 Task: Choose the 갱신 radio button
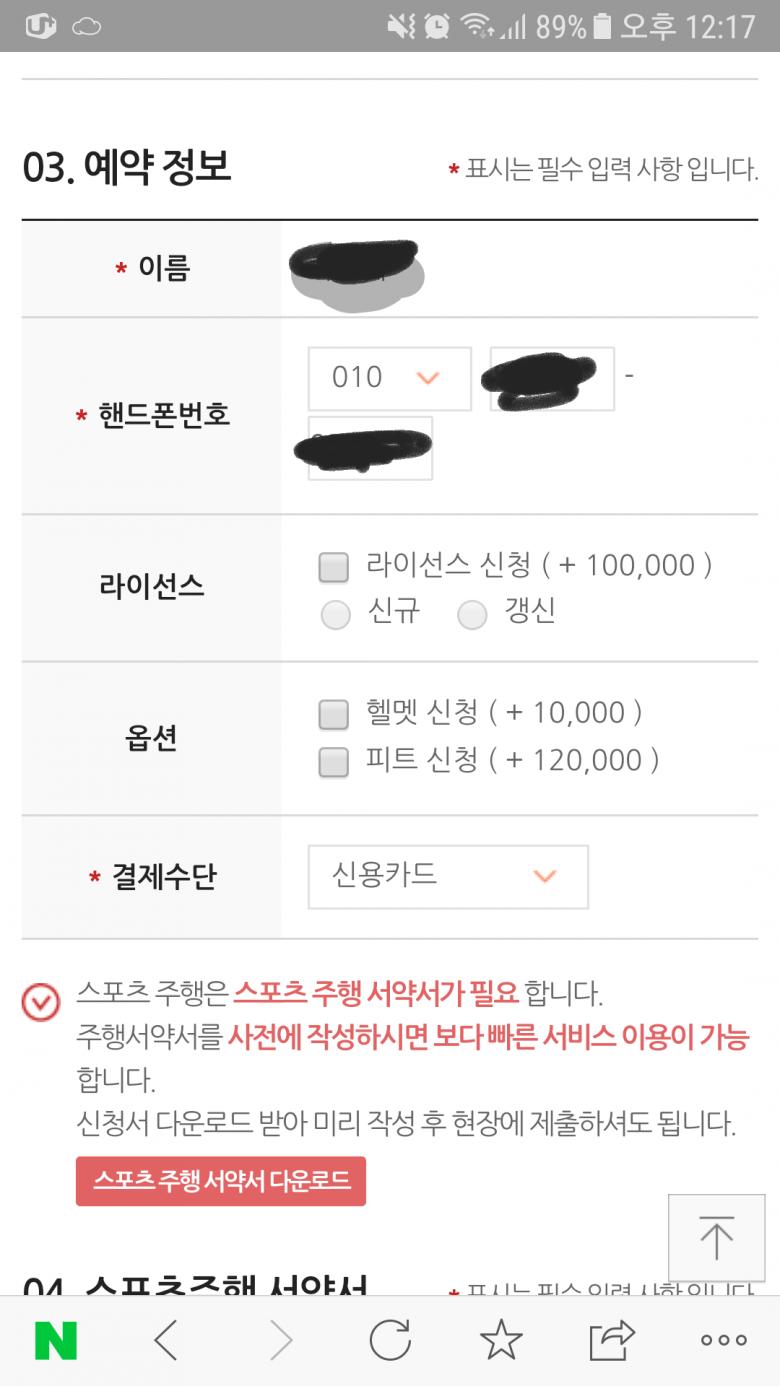tap(472, 614)
